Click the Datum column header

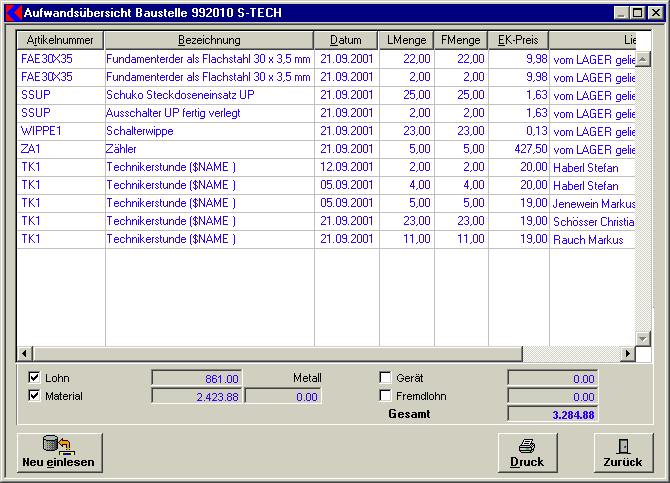click(x=346, y=39)
